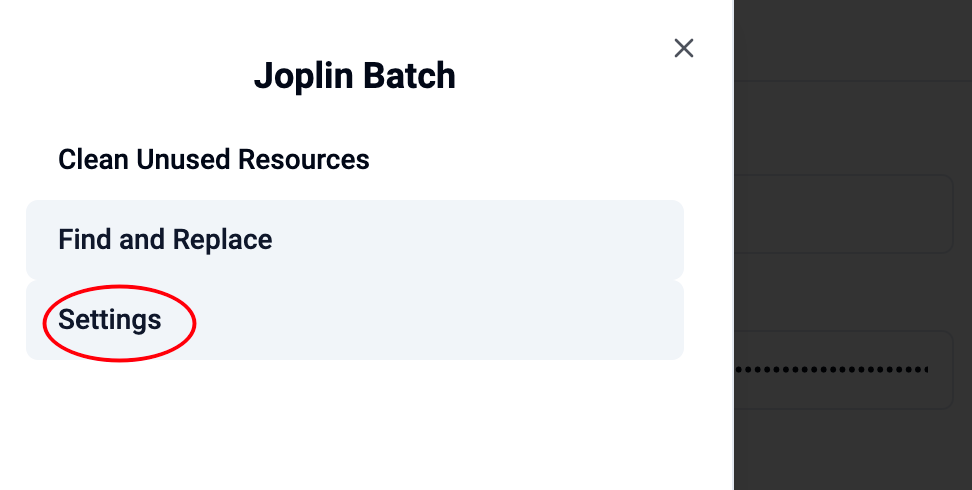This screenshot has width=972, height=490.
Task: Choose Settings from the navigation drawer
Action: (110, 320)
